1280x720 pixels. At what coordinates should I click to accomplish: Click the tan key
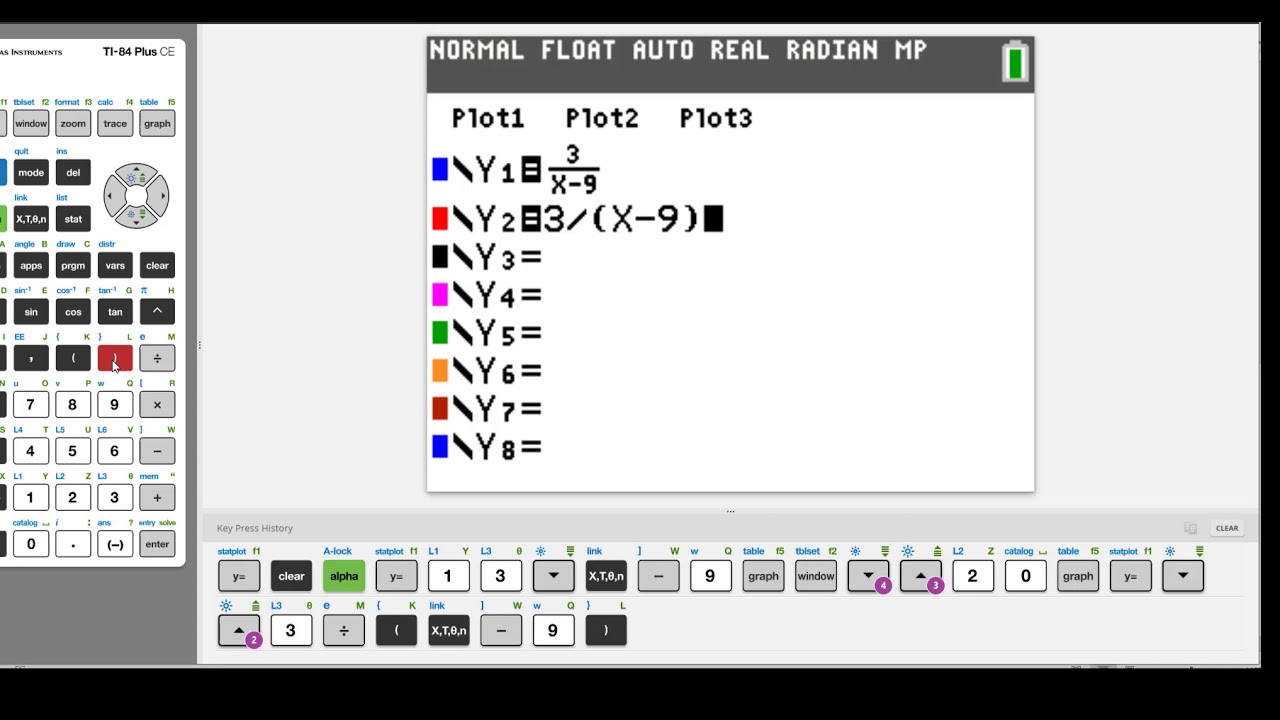pos(115,312)
